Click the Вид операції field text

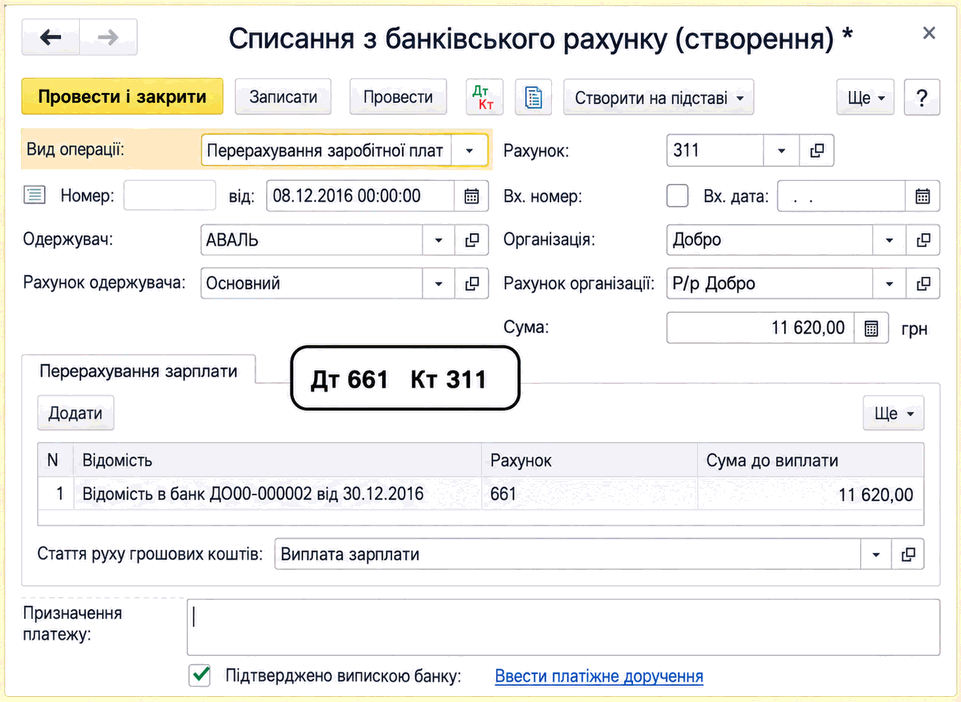coord(326,151)
